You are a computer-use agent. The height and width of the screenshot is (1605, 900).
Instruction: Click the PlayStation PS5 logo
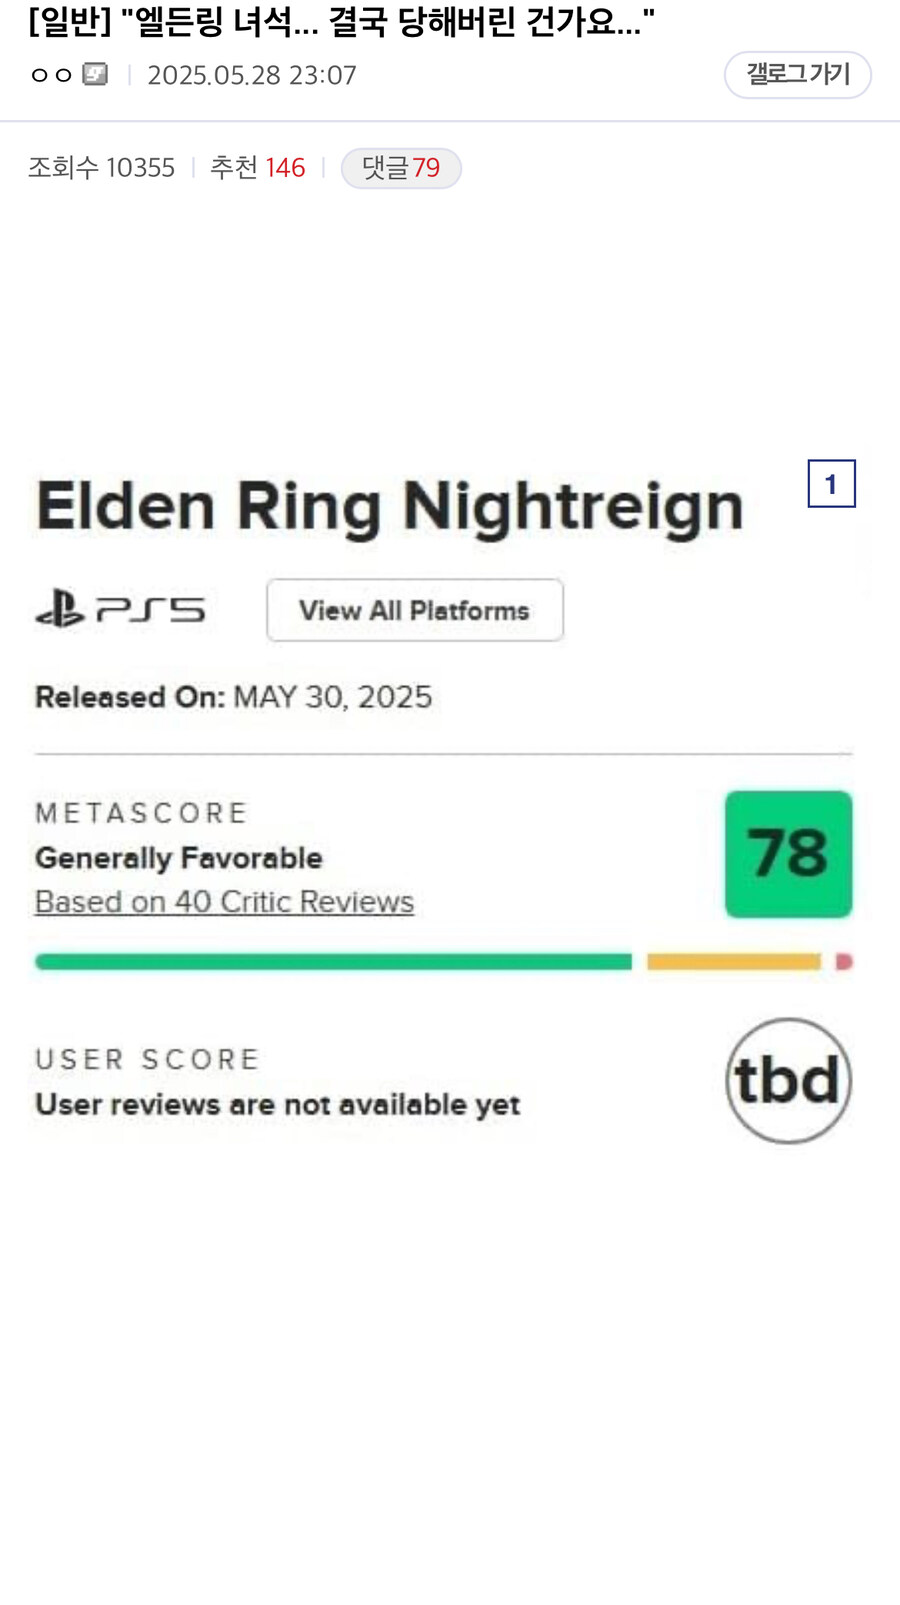tap(120, 609)
